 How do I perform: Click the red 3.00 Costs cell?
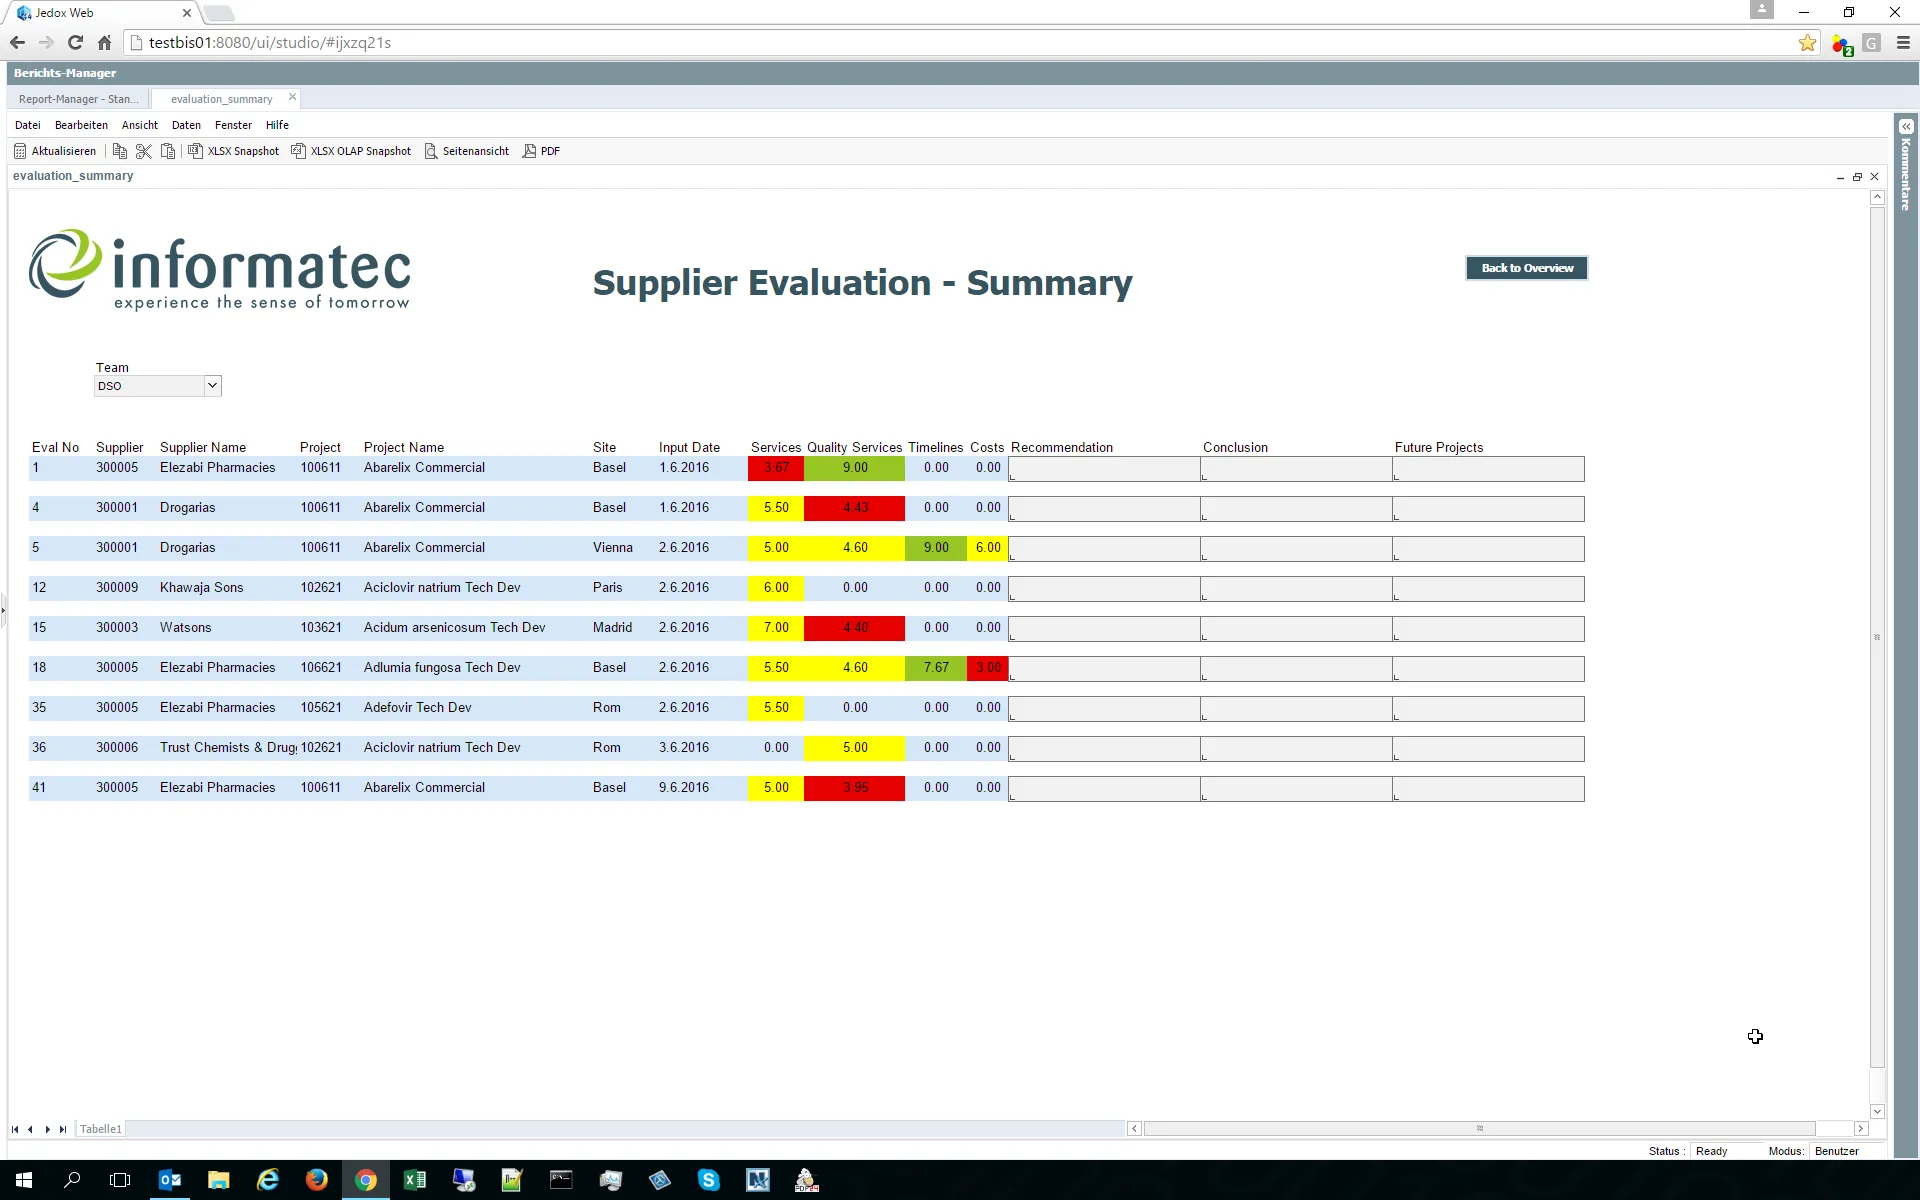click(x=987, y=668)
